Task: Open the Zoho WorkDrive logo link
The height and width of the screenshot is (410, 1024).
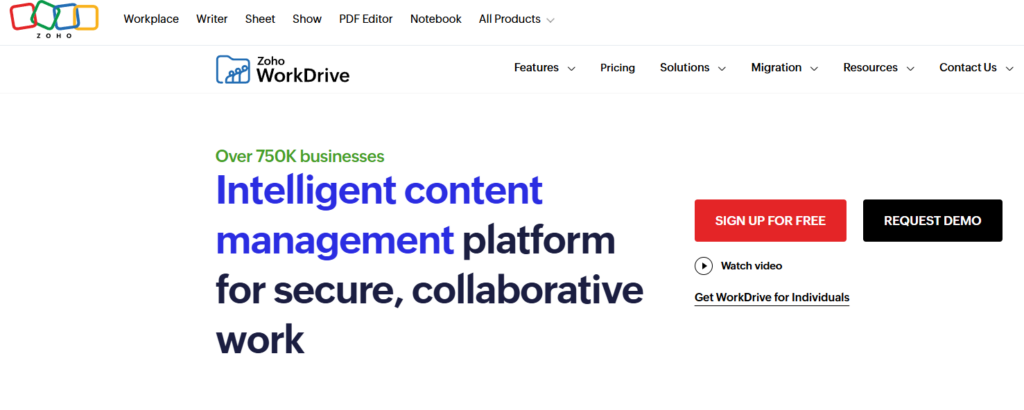Action: pyautogui.click(x=283, y=69)
